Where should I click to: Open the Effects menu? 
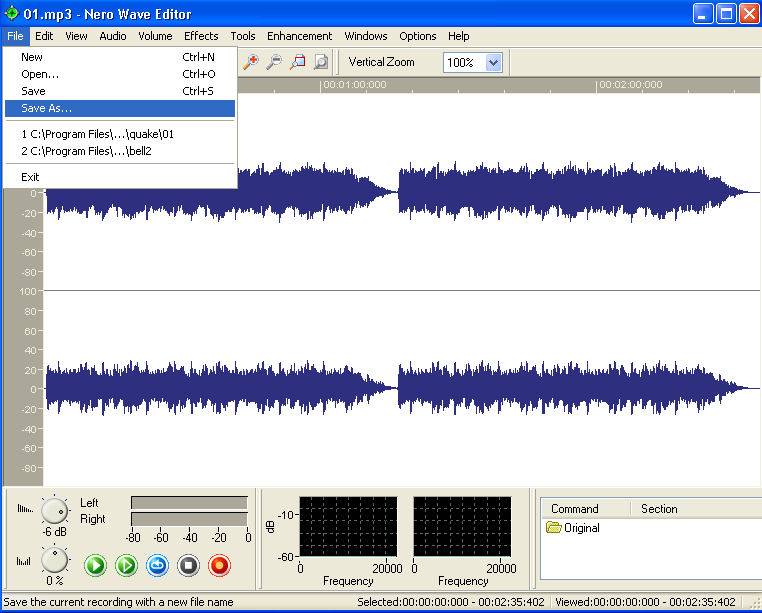click(x=201, y=36)
